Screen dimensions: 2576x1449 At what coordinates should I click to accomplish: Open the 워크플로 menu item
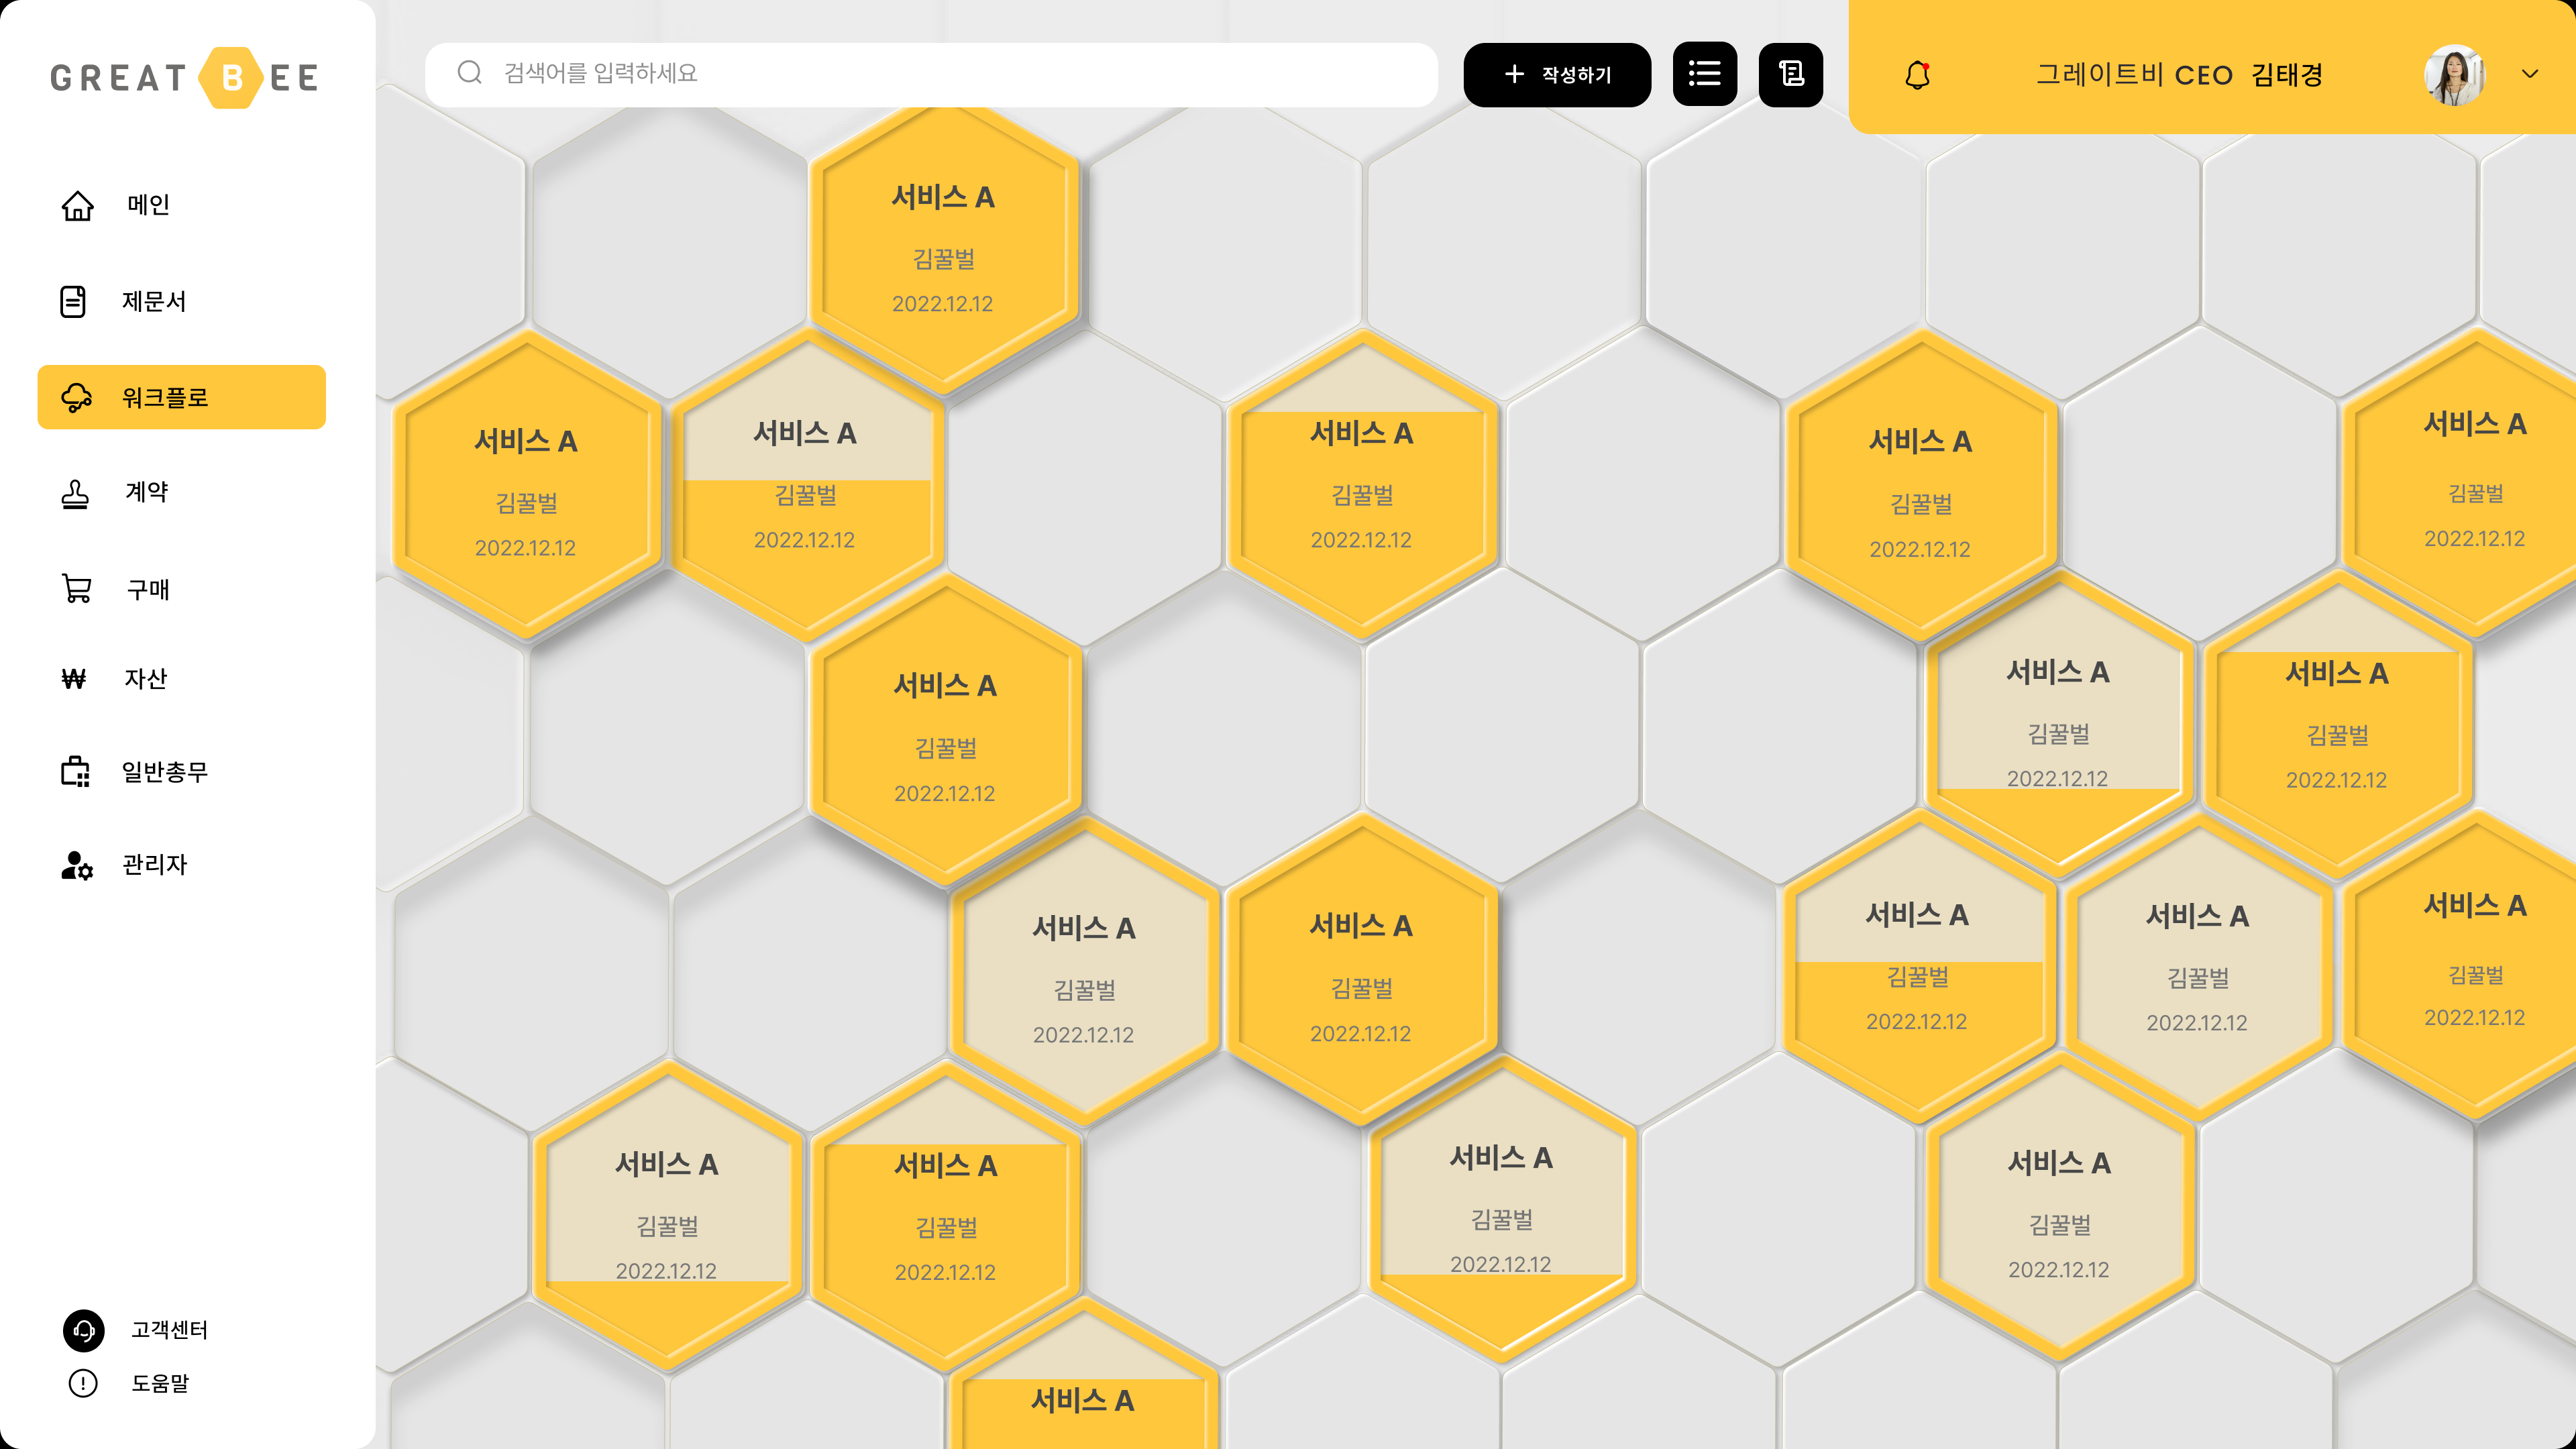tap(182, 397)
